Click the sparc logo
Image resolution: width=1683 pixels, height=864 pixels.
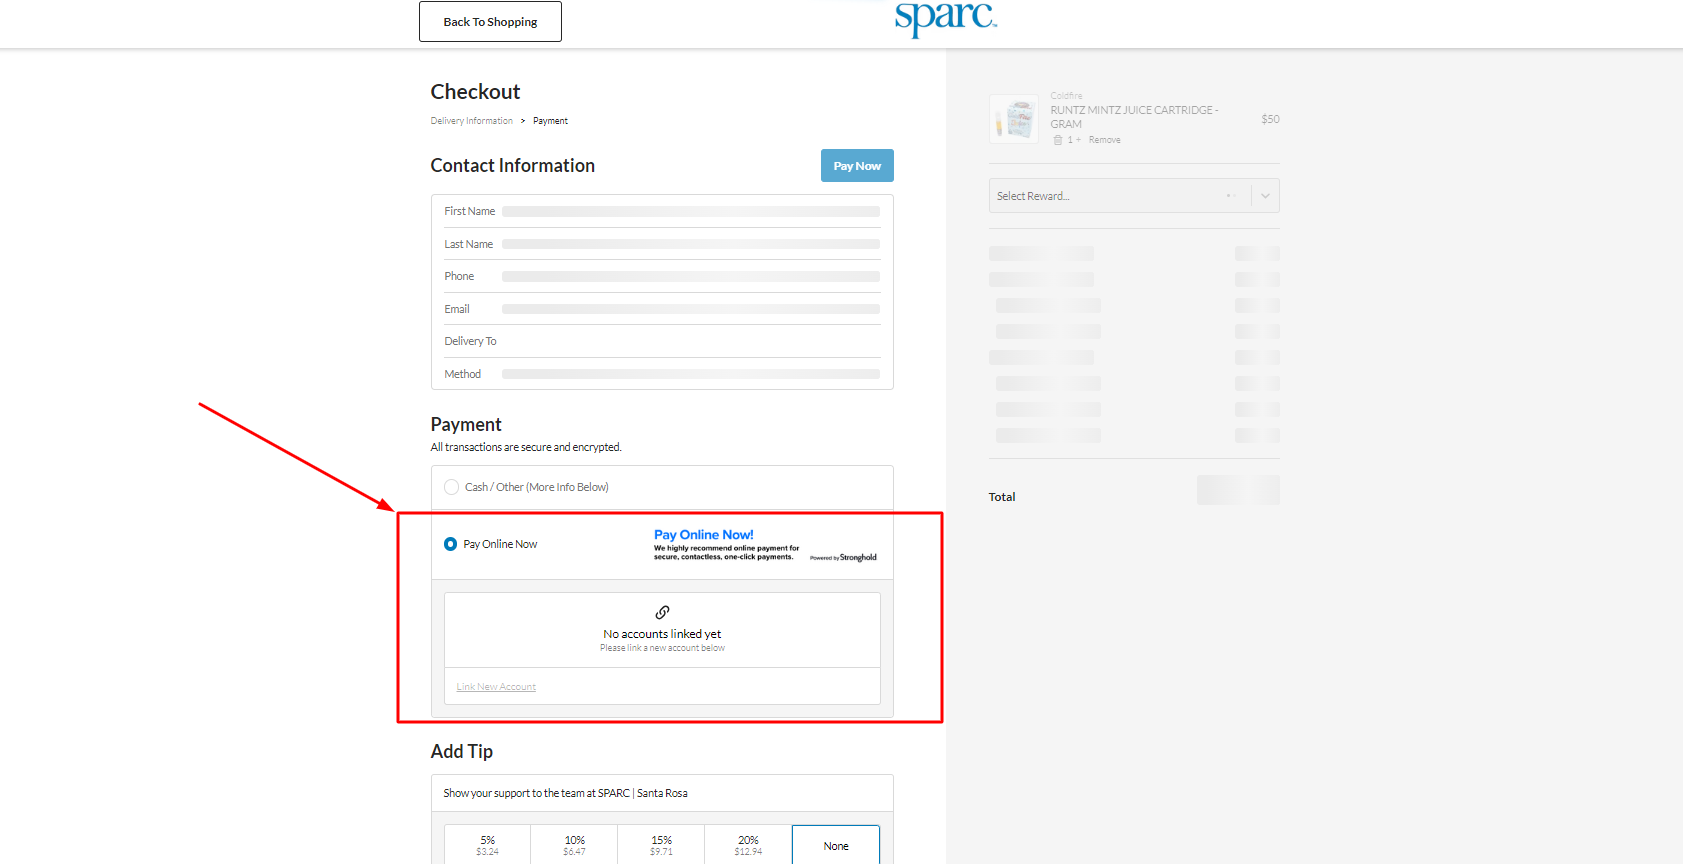click(945, 18)
